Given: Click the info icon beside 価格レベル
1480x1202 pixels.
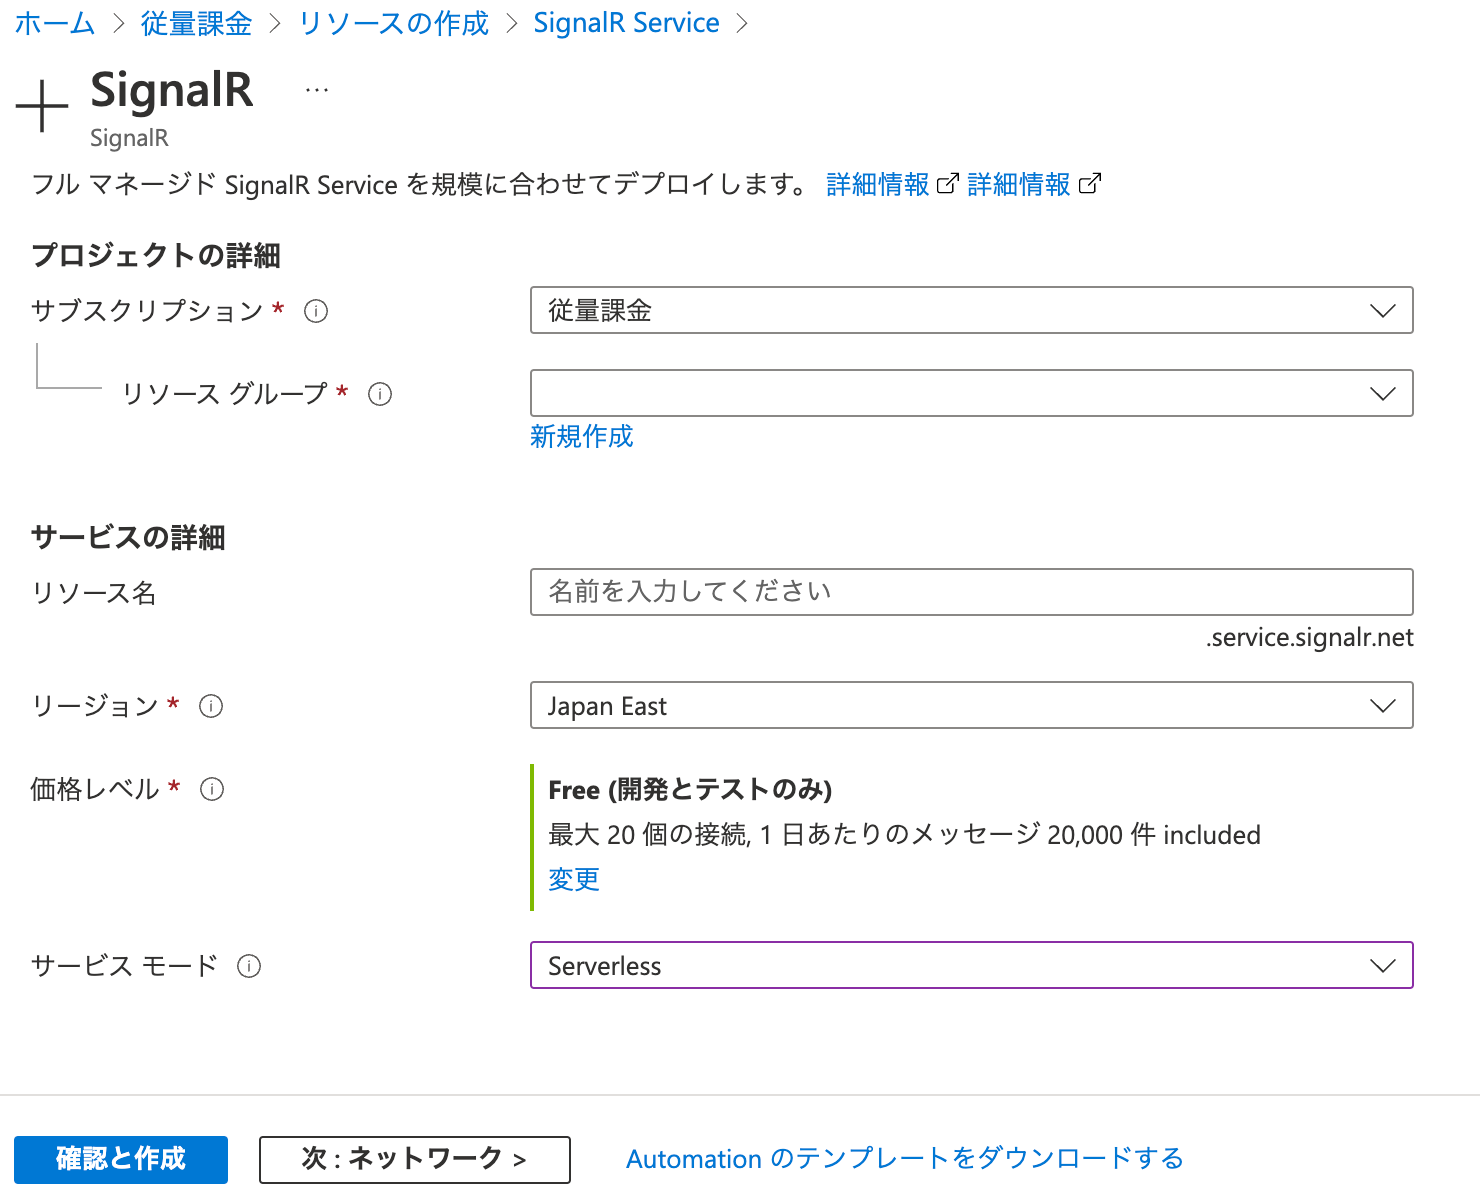Looking at the screenshot, I should click(x=212, y=789).
